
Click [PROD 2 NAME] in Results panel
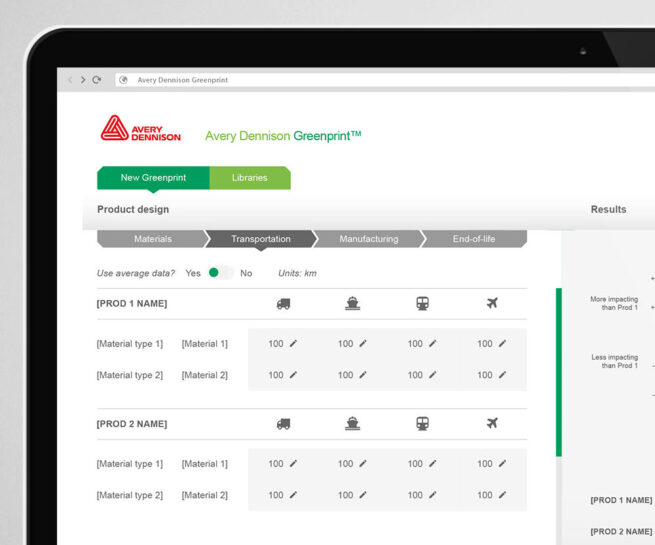click(x=621, y=531)
